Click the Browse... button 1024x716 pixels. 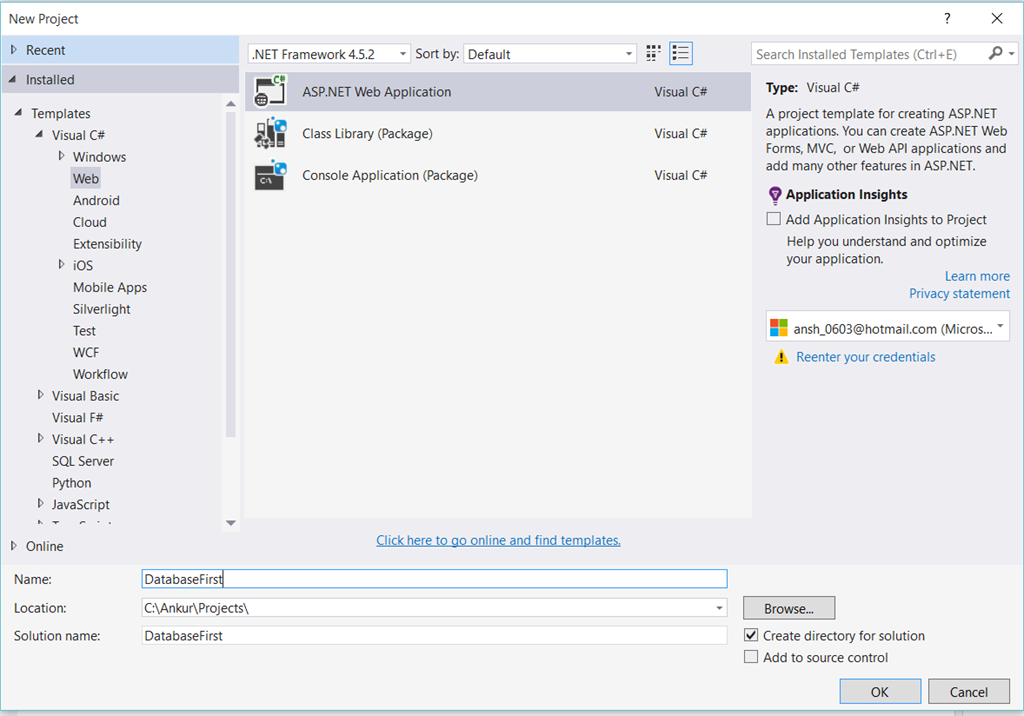[789, 608]
